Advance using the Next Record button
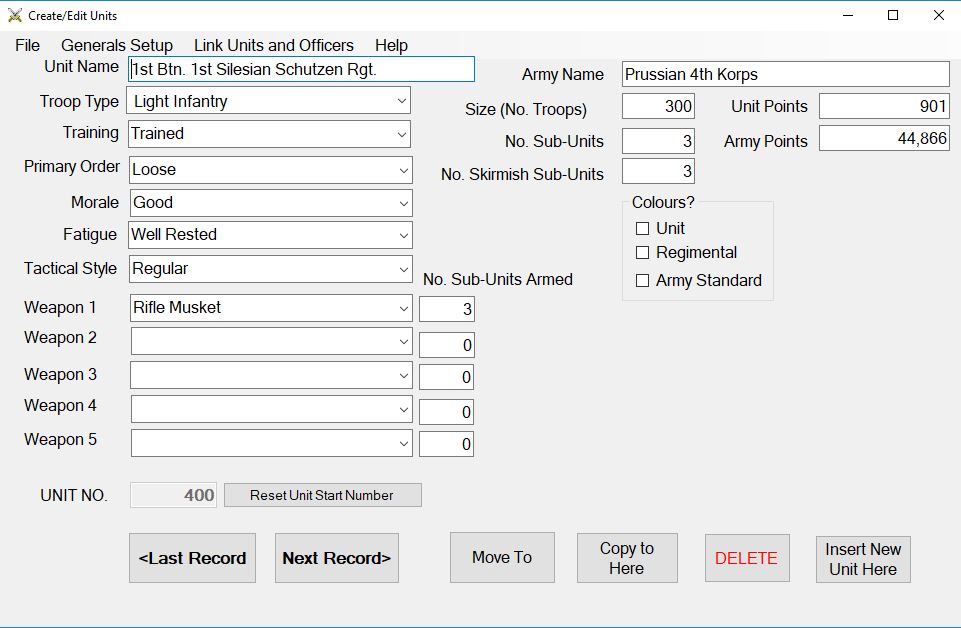This screenshot has height=628, width=961. click(x=337, y=557)
